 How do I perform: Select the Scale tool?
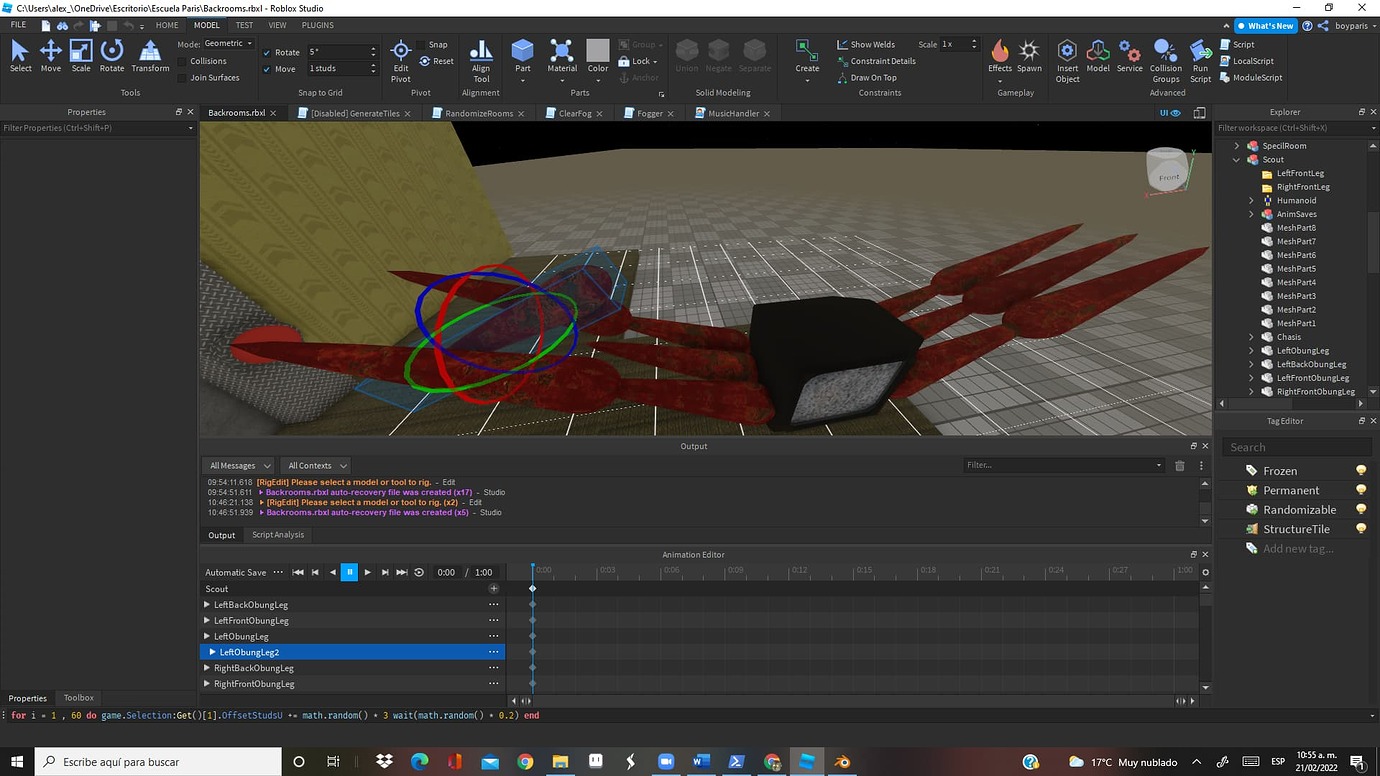tap(81, 55)
